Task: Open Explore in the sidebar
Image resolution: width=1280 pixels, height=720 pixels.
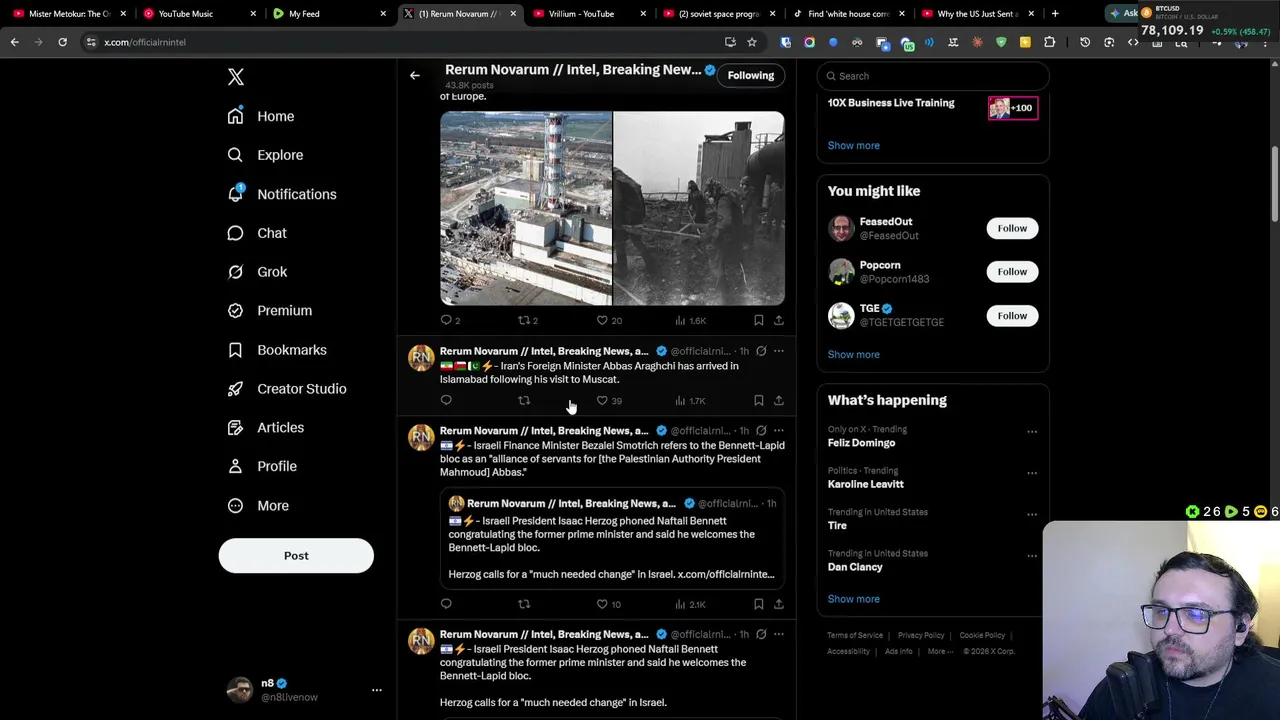Action: [x=265, y=155]
